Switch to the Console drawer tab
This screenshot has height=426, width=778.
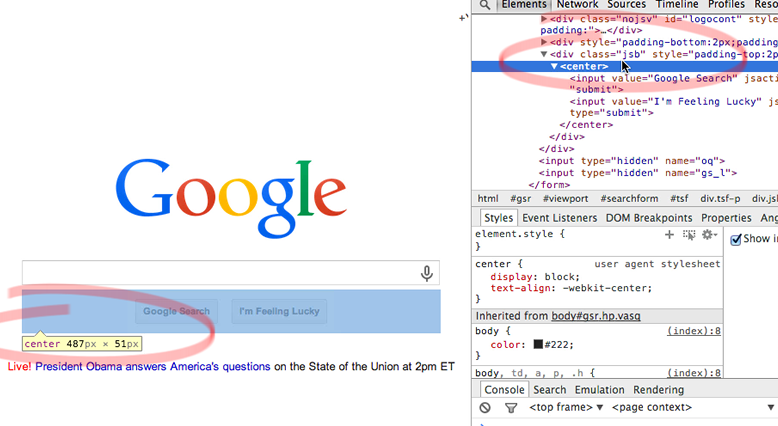click(504, 389)
